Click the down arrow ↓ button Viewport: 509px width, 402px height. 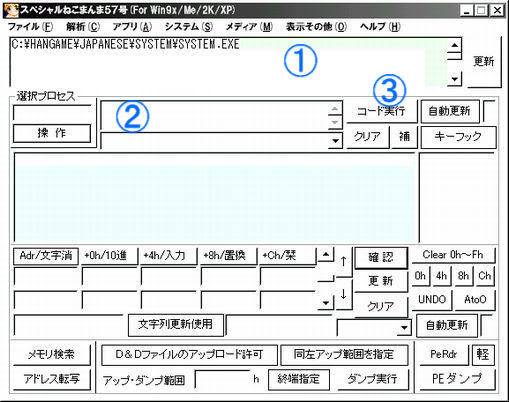344,294
